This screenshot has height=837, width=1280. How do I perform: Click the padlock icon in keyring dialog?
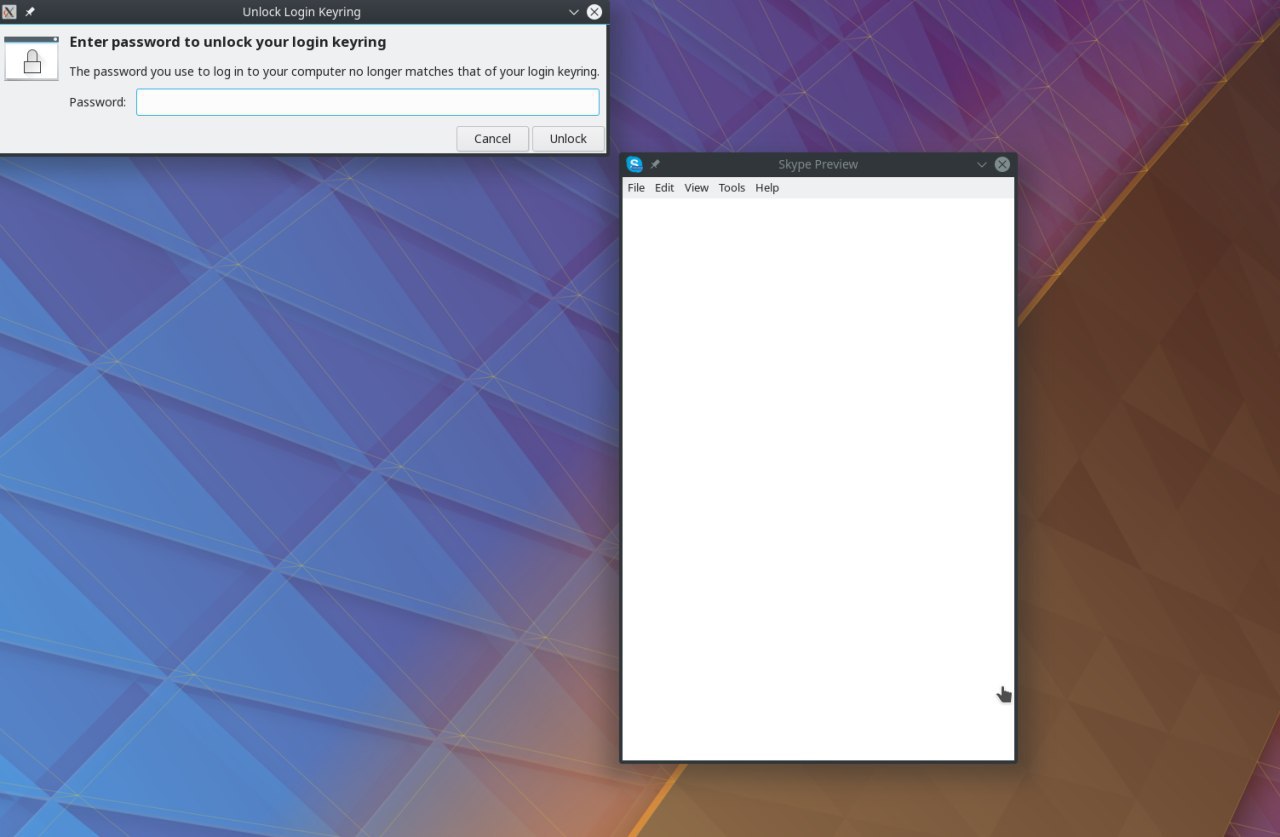32,58
